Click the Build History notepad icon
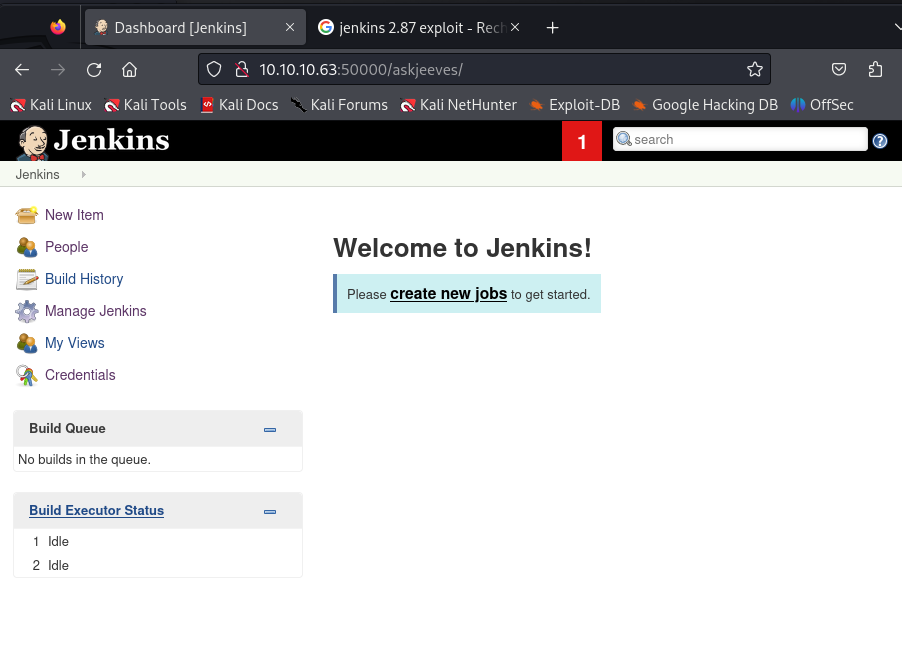The height and width of the screenshot is (646, 902). tap(27, 279)
